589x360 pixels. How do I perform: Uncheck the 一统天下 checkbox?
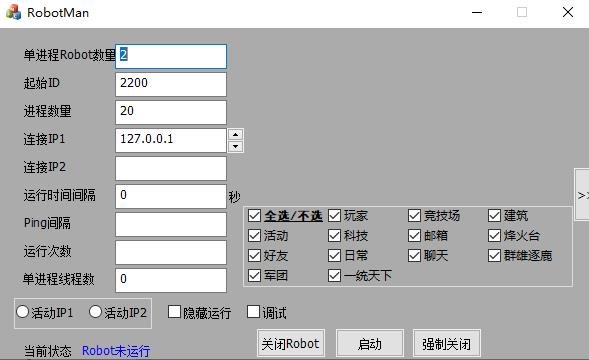pos(334,275)
